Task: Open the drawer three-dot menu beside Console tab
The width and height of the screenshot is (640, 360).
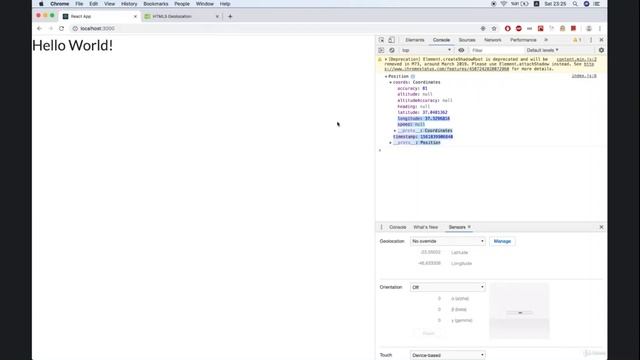Action: click(382, 227)
